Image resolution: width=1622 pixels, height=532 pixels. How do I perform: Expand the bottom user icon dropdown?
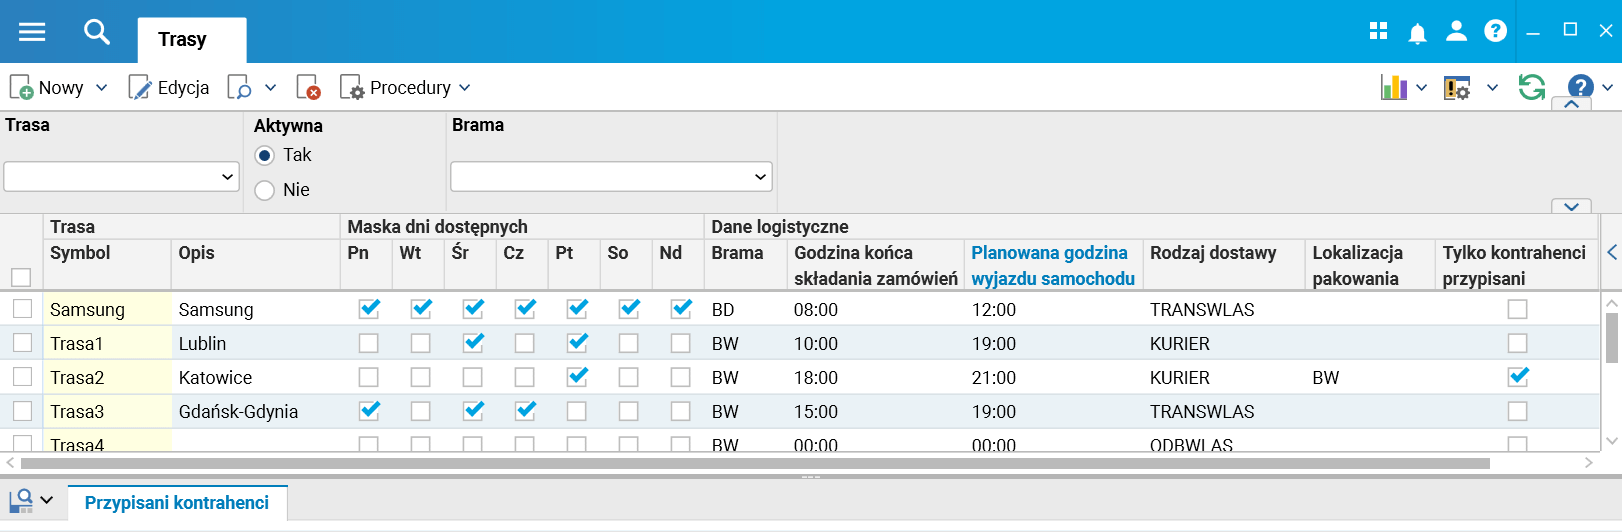pos(46,500)
